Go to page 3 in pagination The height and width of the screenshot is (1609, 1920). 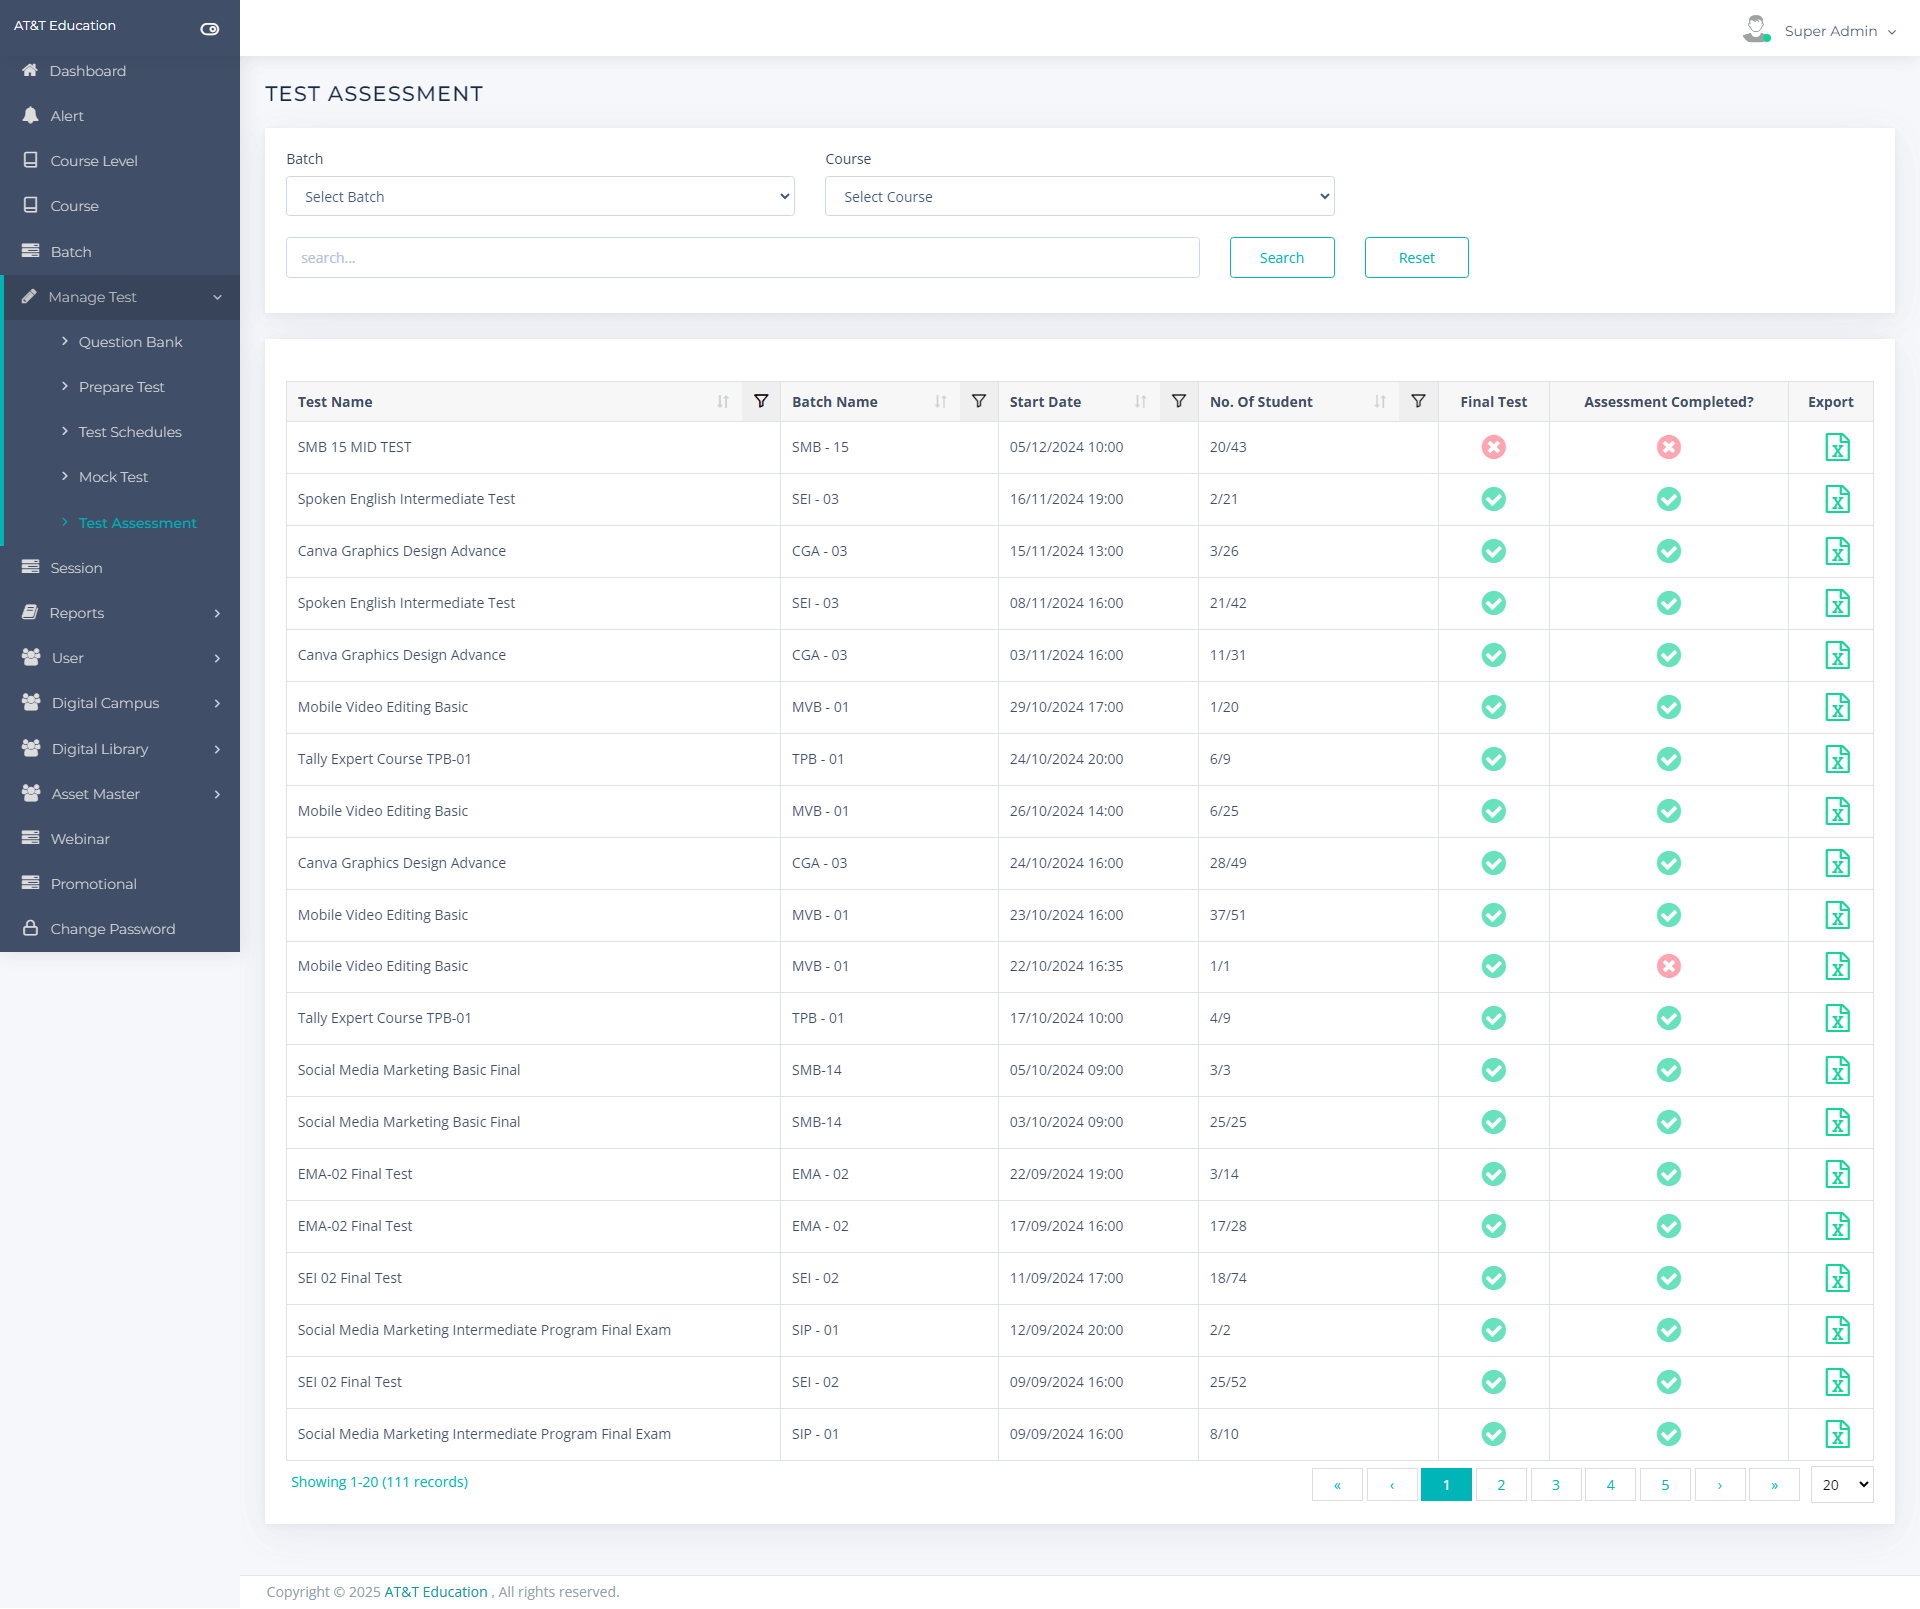1555,1485
